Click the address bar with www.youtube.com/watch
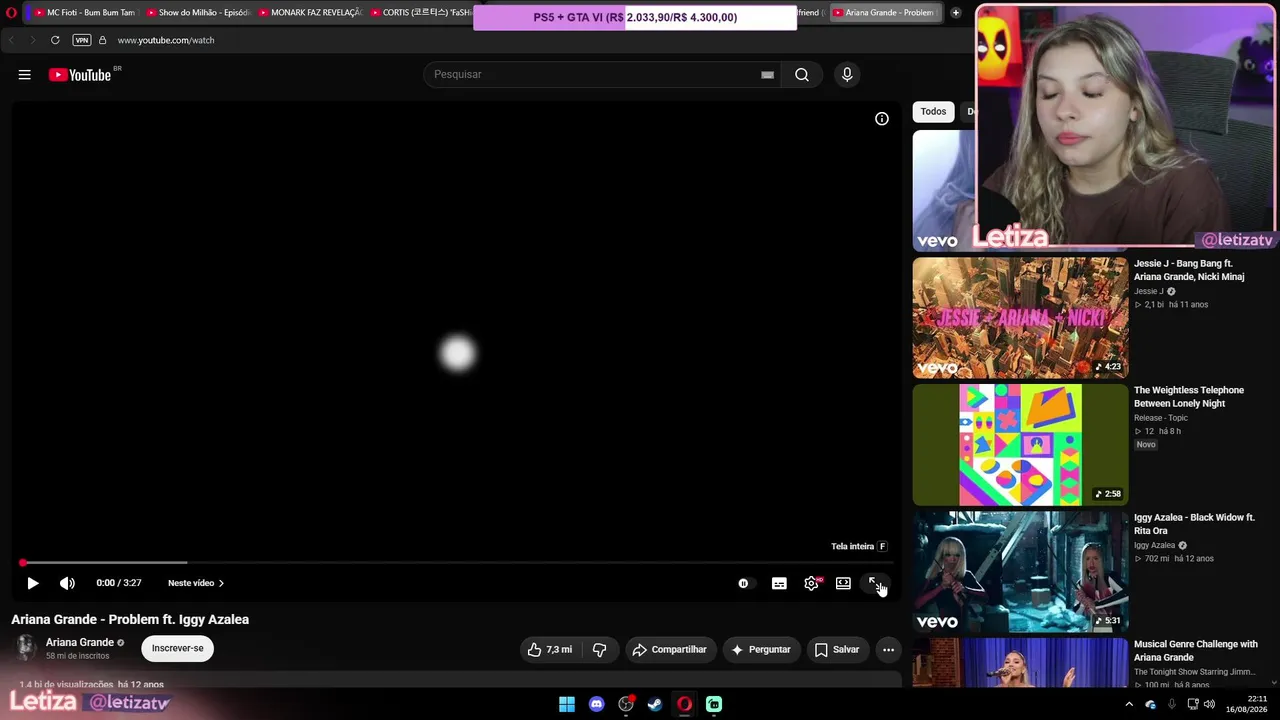This screenshot has width=1280, height=720. click(x=166, y=40)
